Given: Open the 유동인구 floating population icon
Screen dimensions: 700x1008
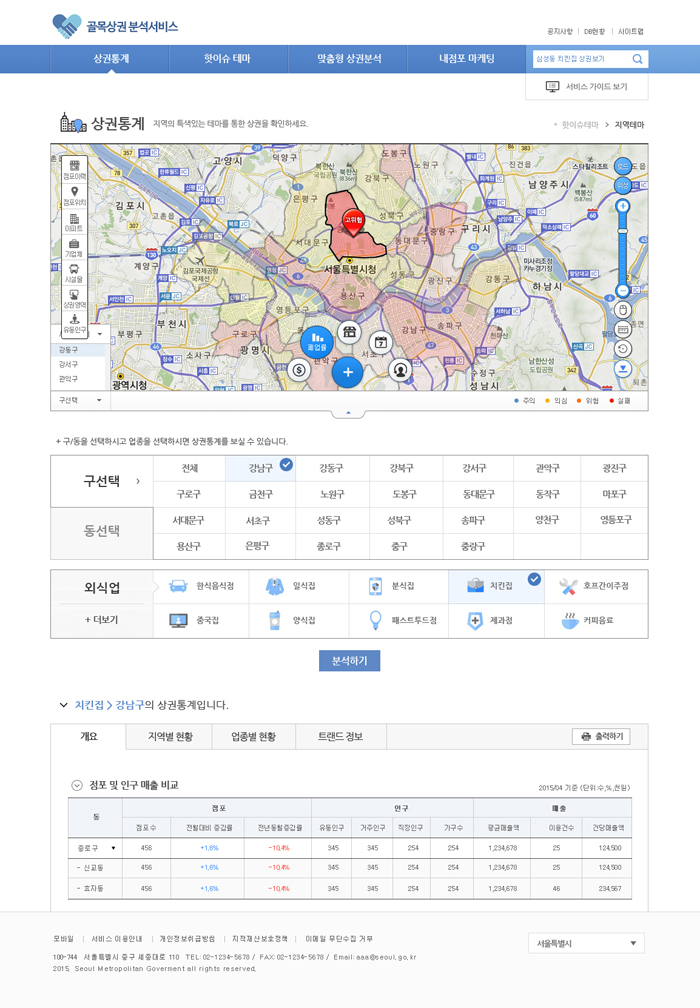Looking at the screenshot, I should [74, 323].
